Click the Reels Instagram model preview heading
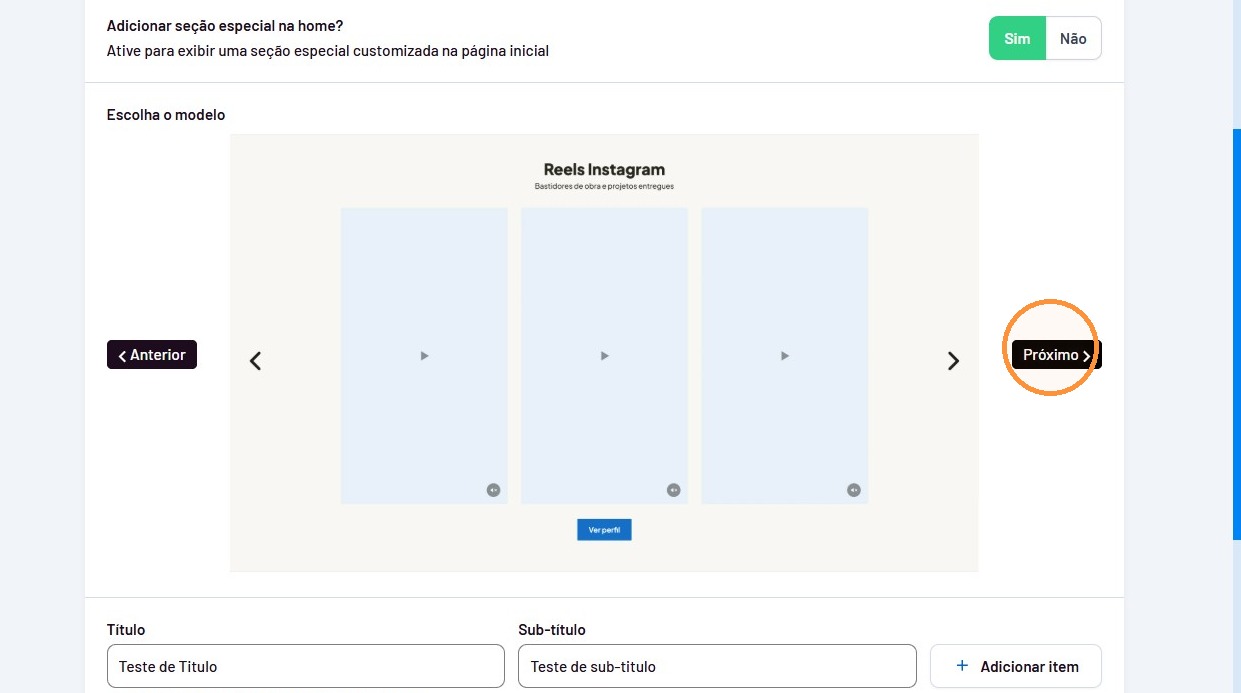 (604, 169)
